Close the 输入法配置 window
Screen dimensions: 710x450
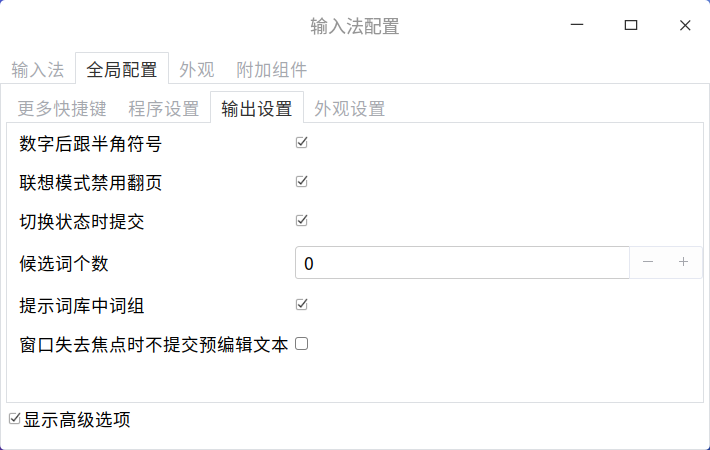pos(685,26)
